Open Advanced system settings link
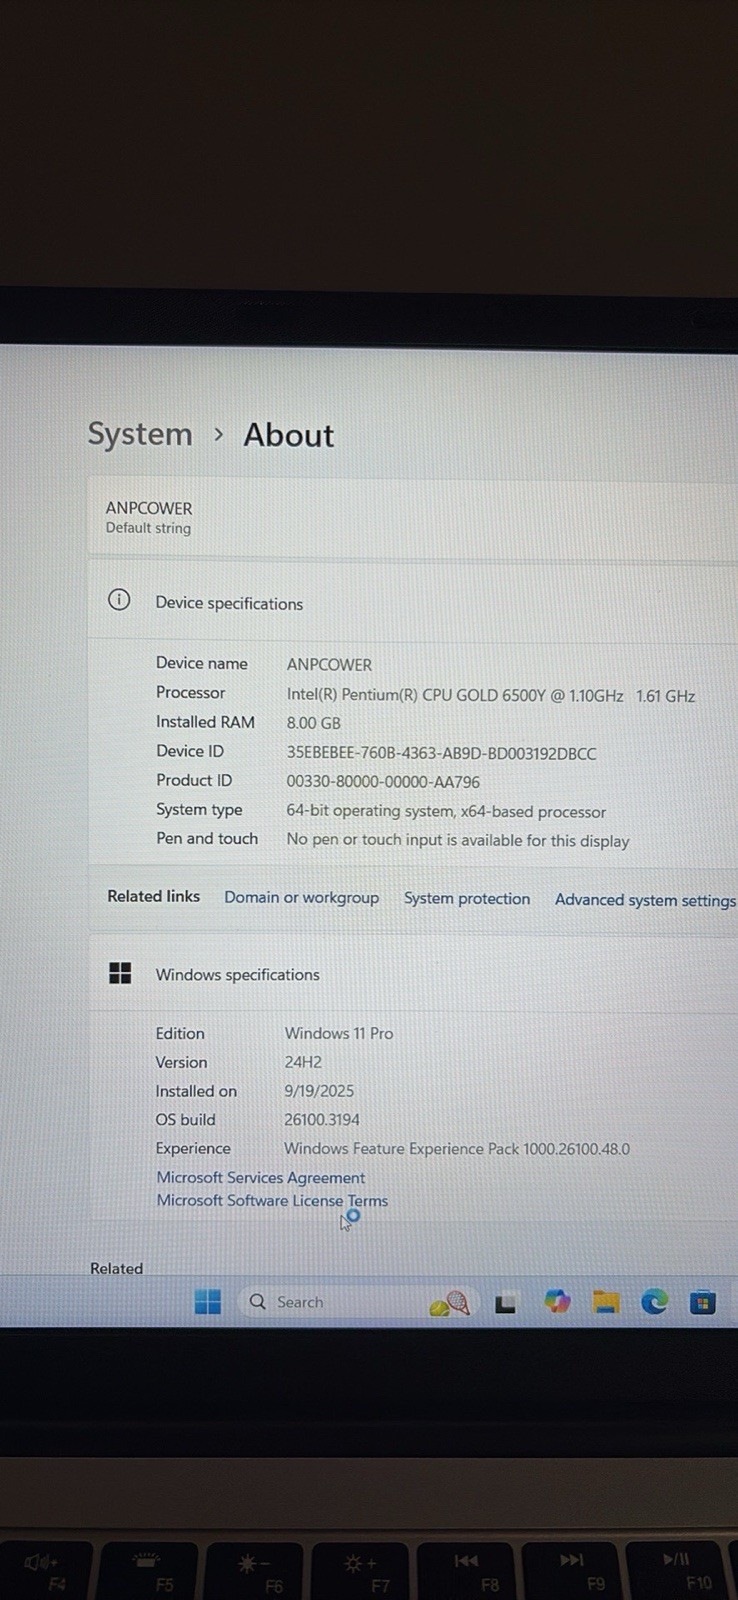The height and width of the screenshot is (1600, 738). point(645,900)
